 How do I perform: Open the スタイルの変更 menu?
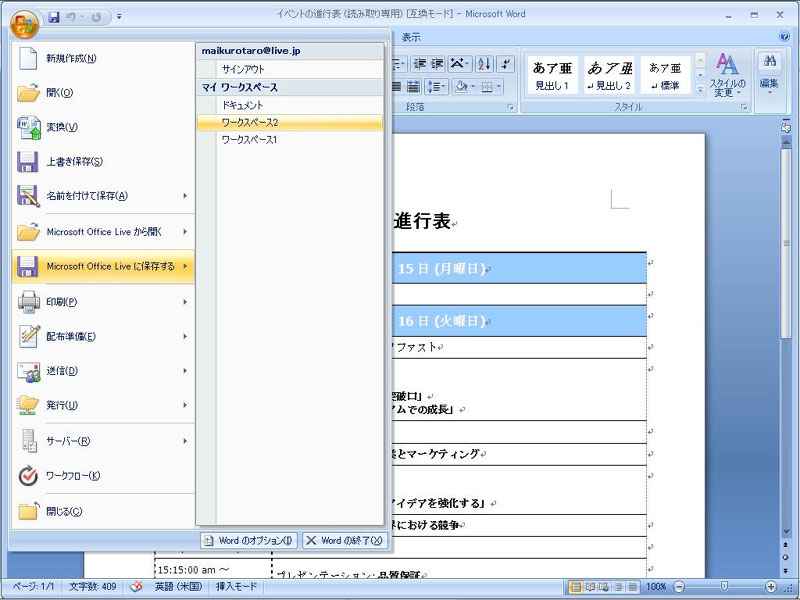727,75
